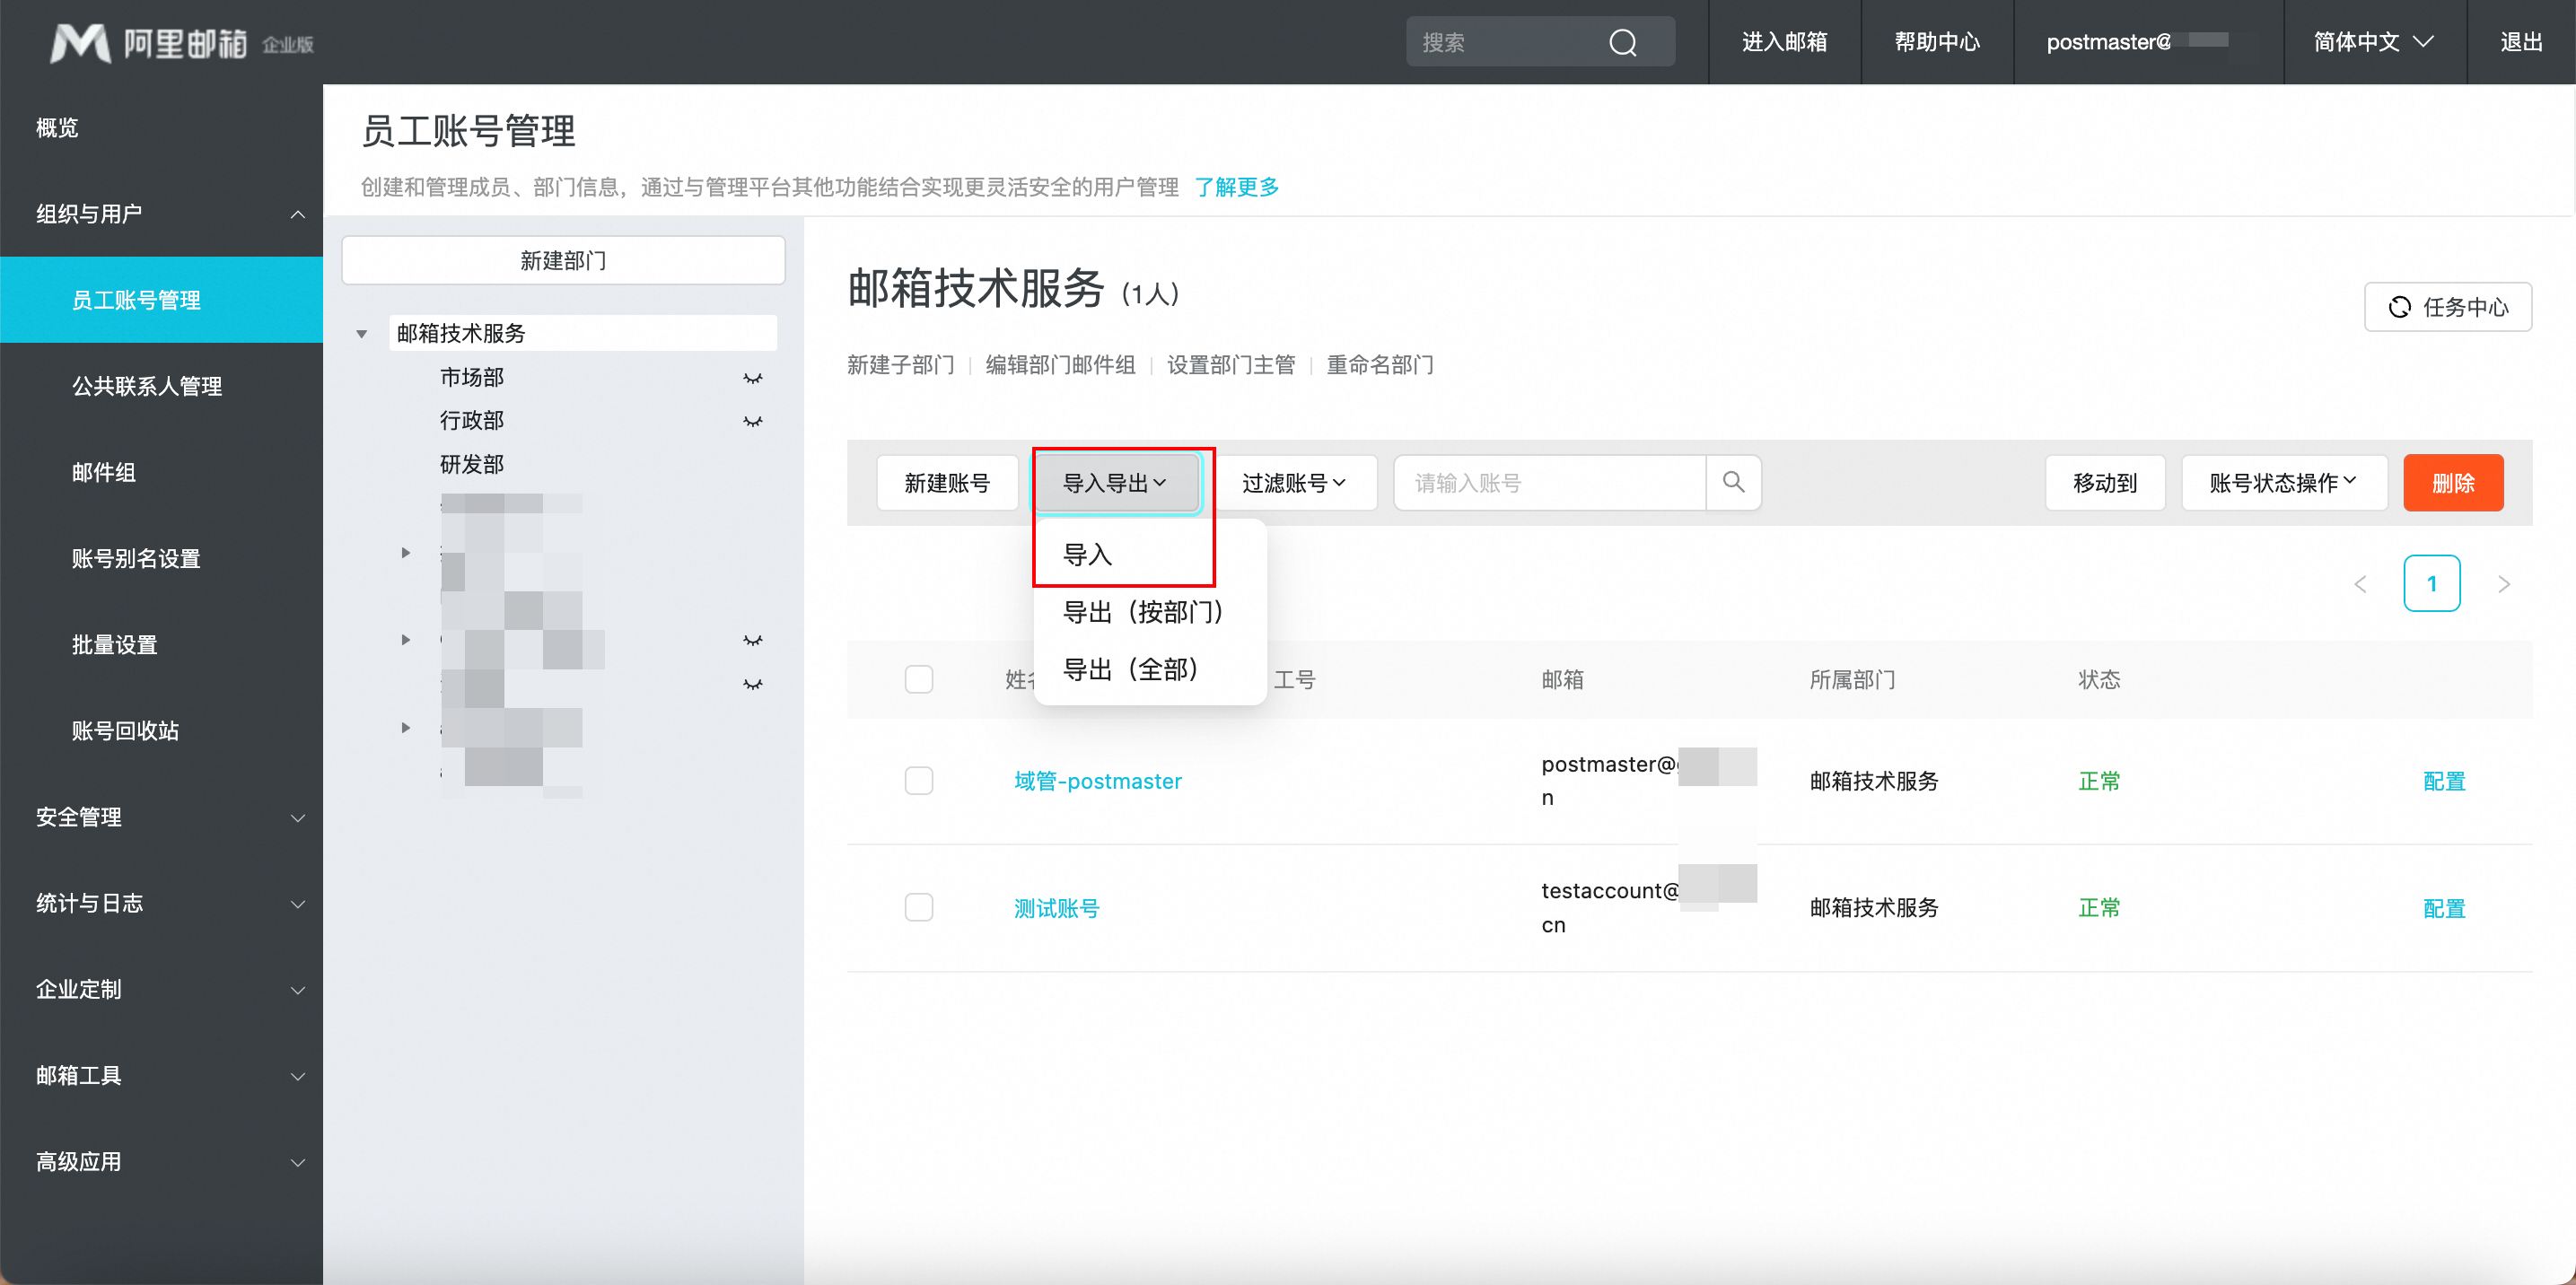Open the 了解更多 link

click(1236, 187)
